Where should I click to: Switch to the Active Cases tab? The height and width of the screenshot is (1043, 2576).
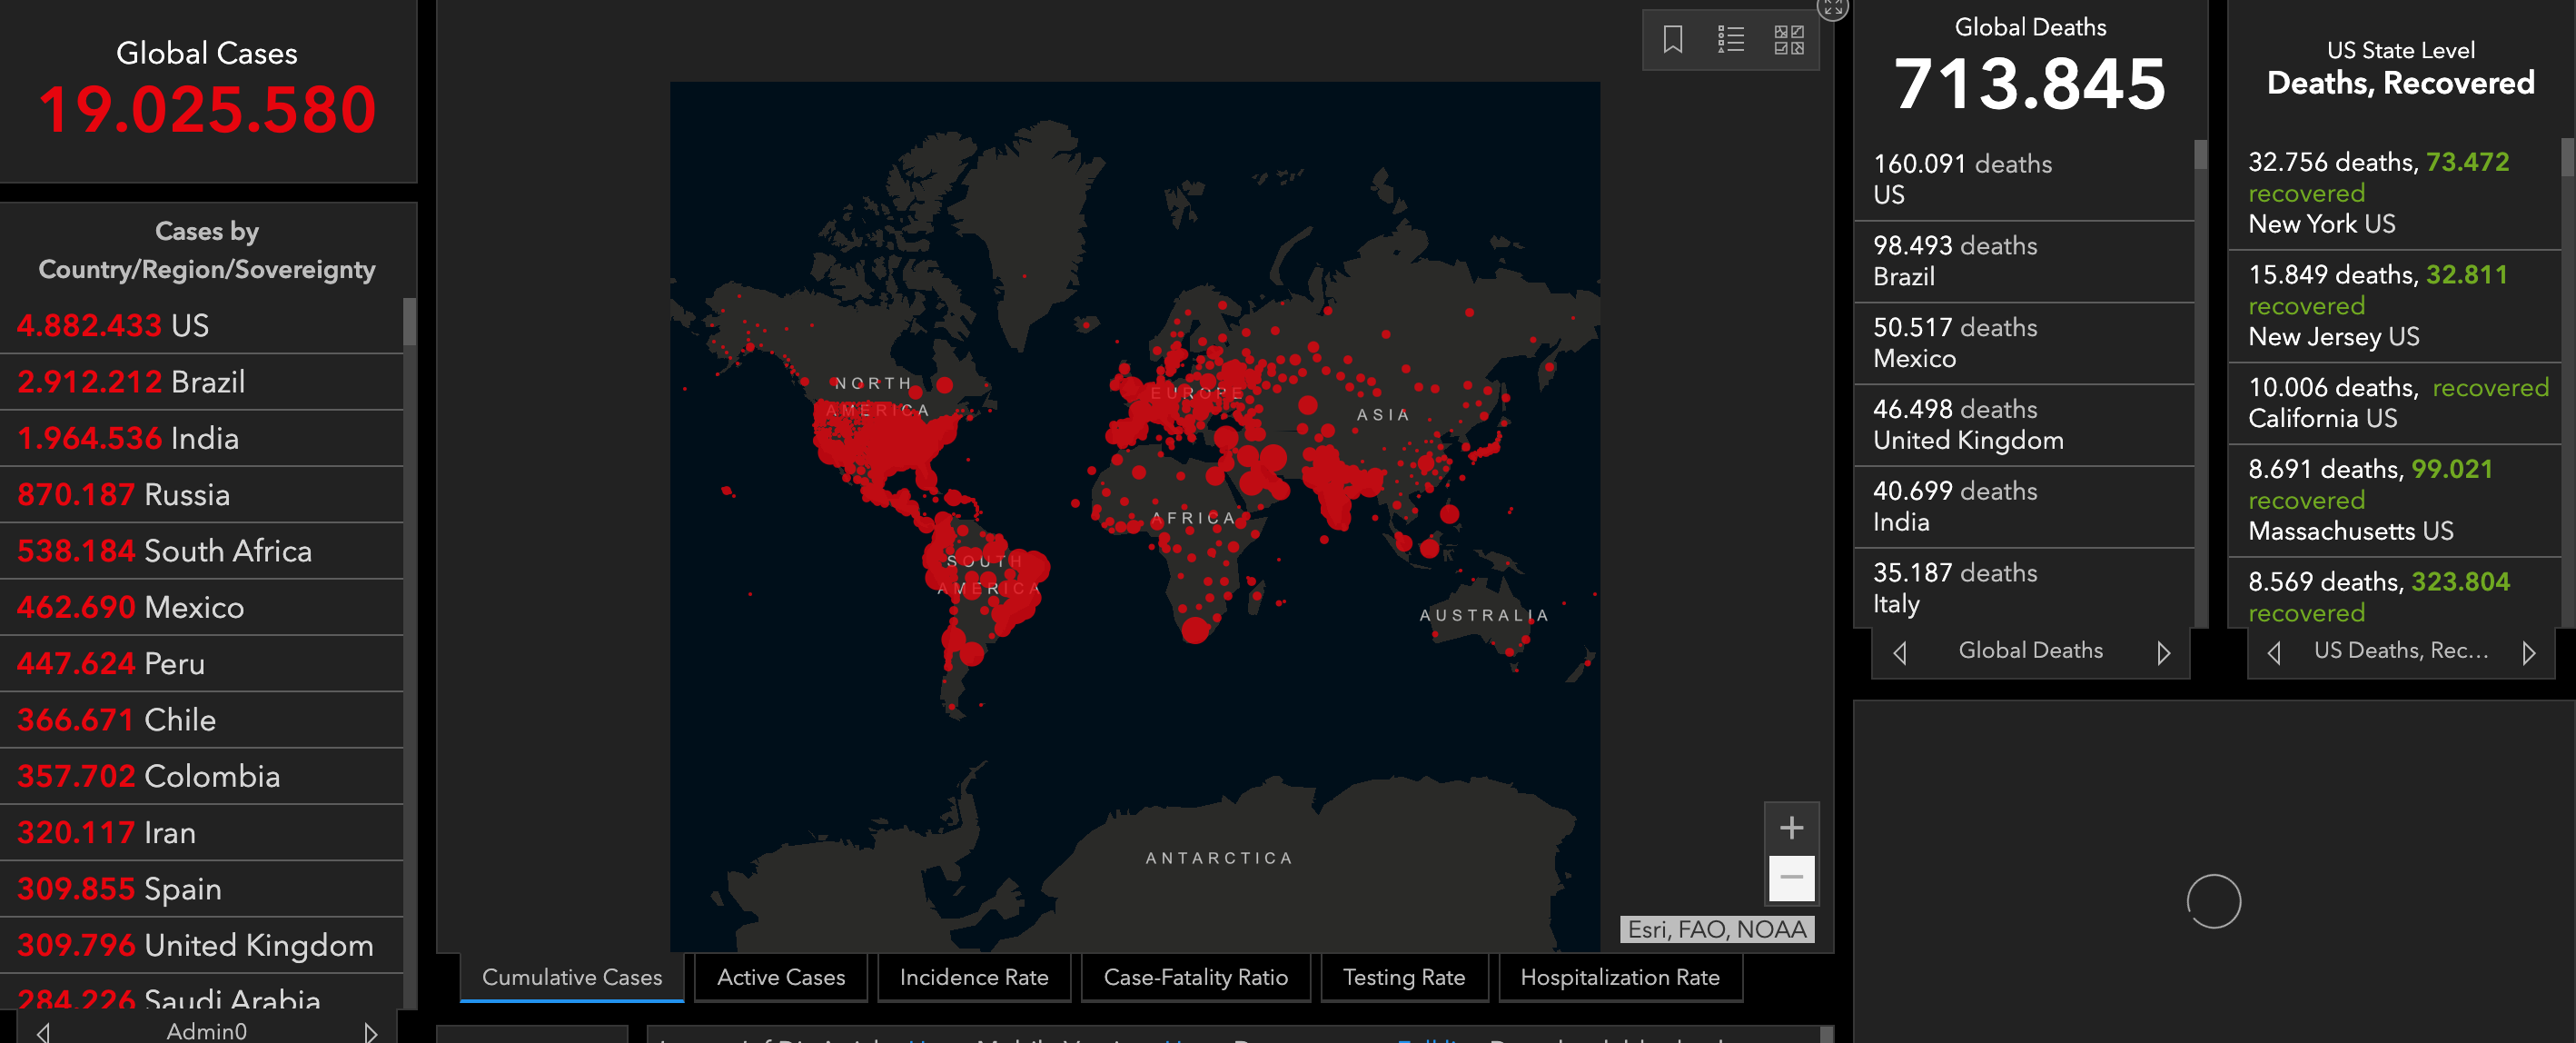coord(781,977)
